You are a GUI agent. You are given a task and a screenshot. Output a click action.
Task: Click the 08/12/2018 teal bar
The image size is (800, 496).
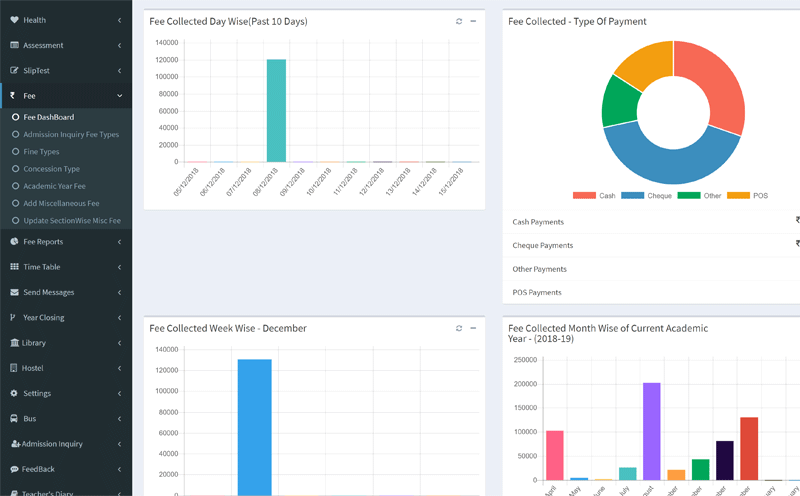pos(277,111)
